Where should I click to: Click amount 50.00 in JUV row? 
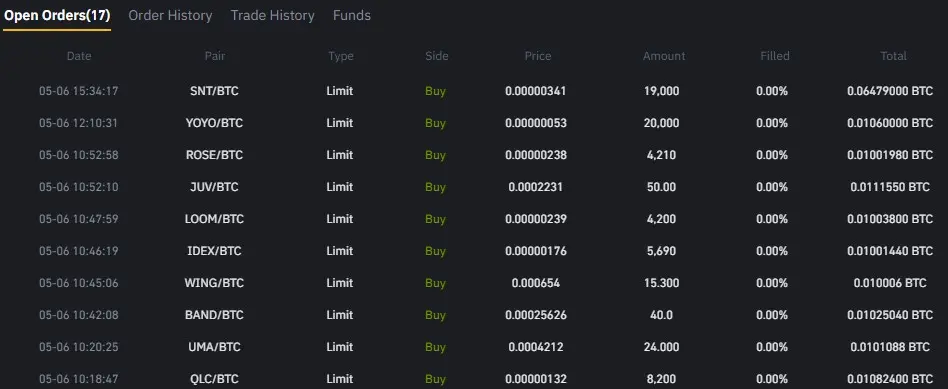(x=661, y=188)
